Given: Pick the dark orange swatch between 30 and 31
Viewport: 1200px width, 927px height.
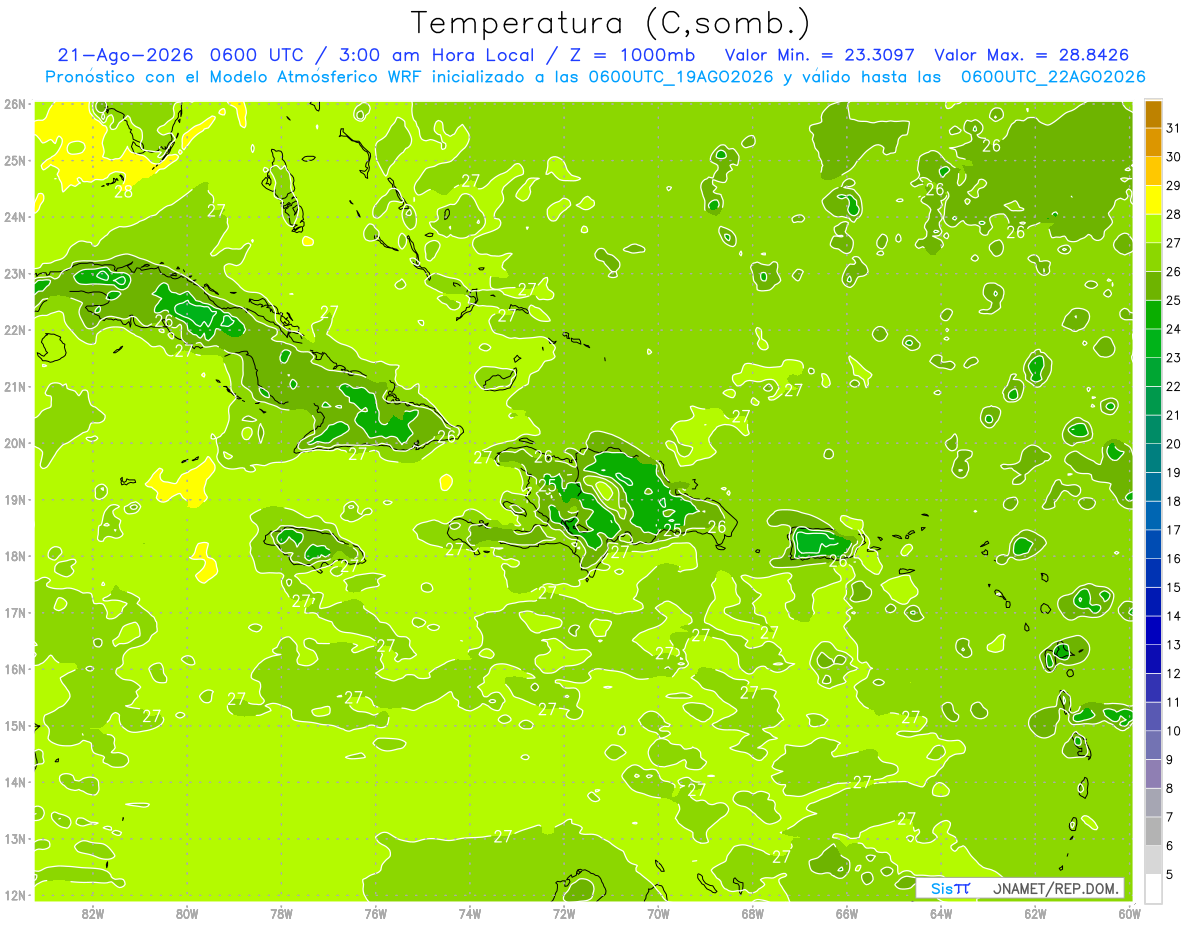Looking at the screenshot, I should point(1153,142).
